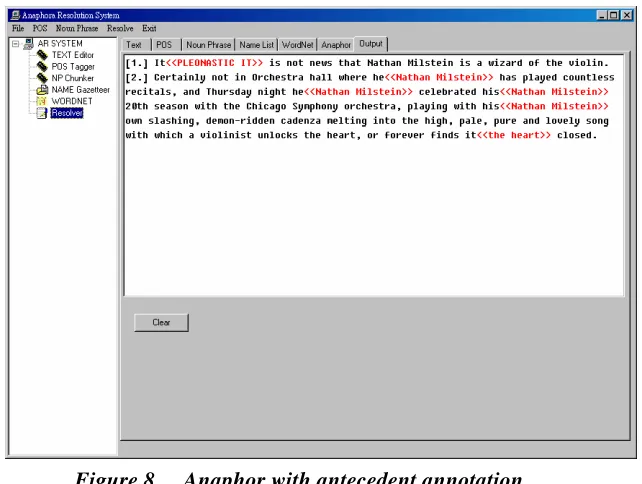Screen dimensions: 642x484
Task: Click the WORDNET node icon
Action: click(42, 101)
